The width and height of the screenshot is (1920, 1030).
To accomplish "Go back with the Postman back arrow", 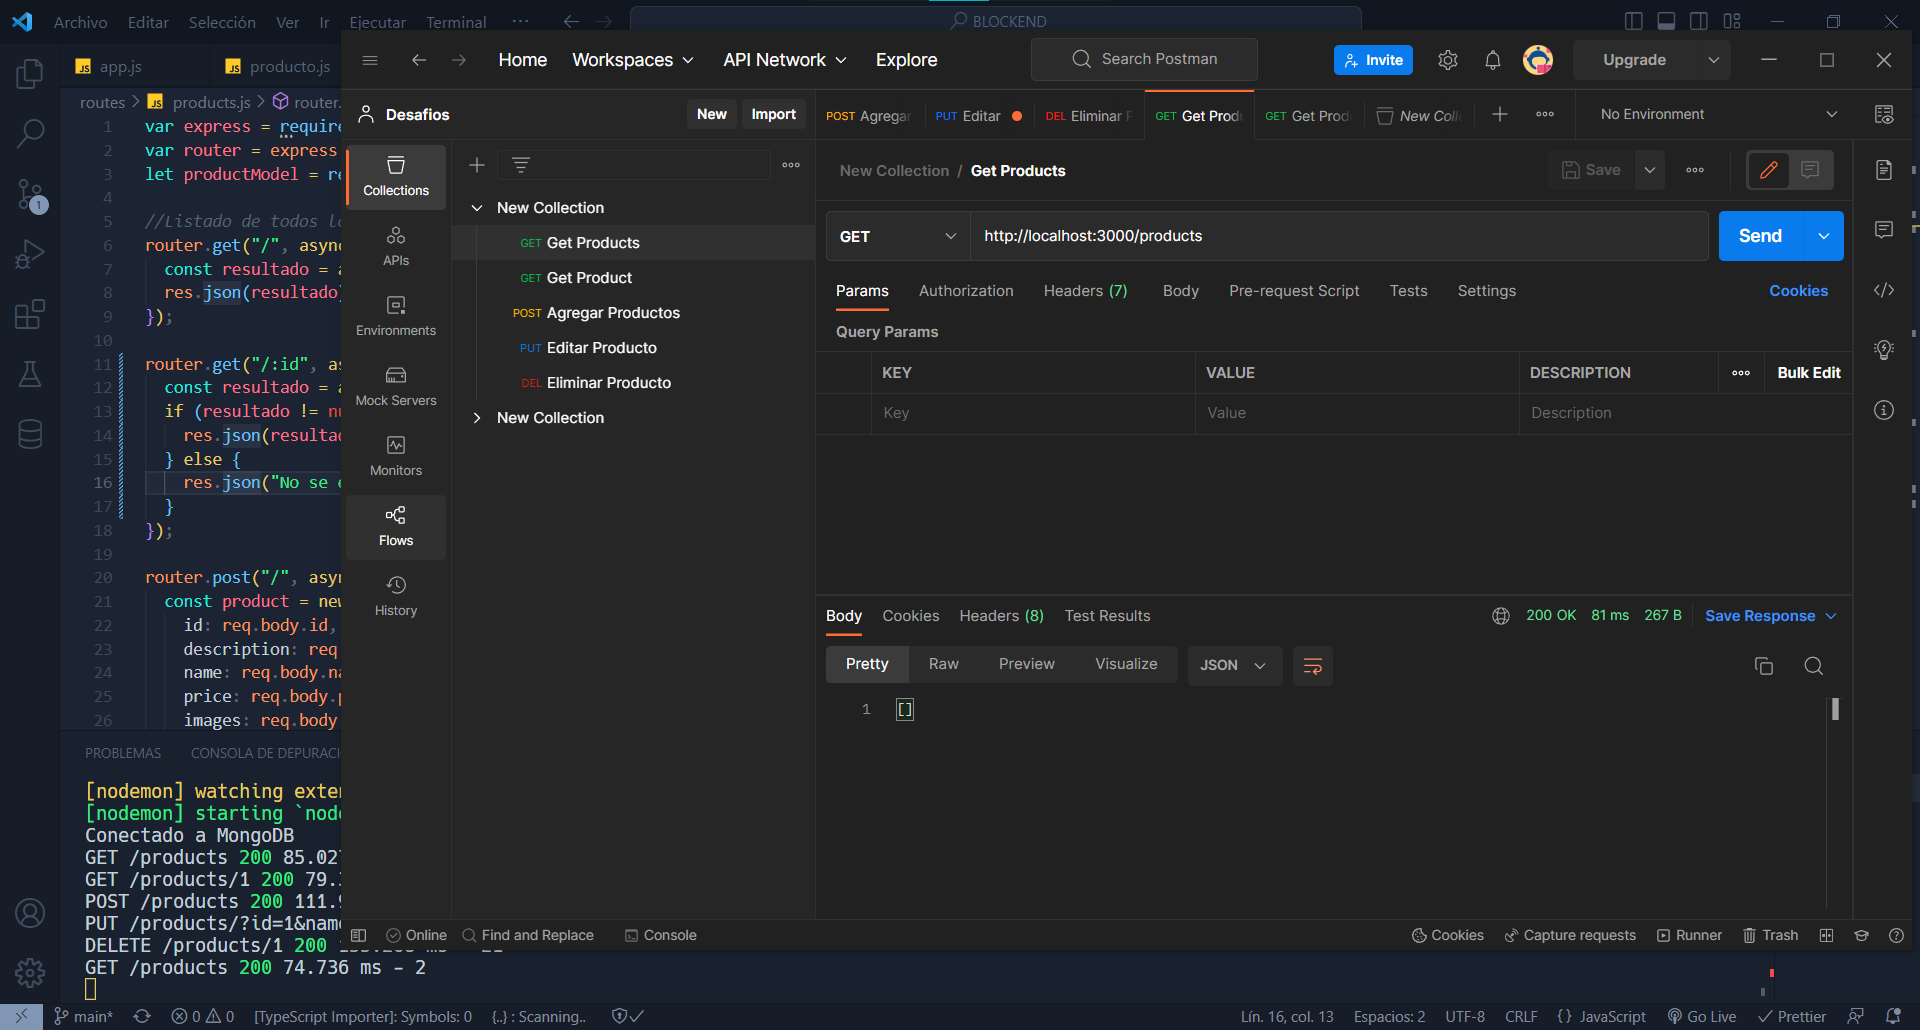I will [x=419, y=60].
